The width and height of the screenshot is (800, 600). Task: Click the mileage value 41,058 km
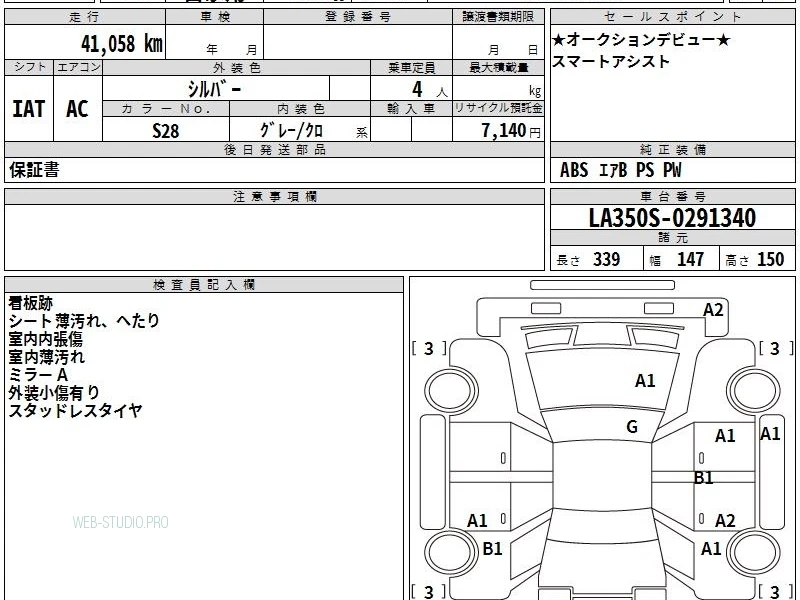121,44
